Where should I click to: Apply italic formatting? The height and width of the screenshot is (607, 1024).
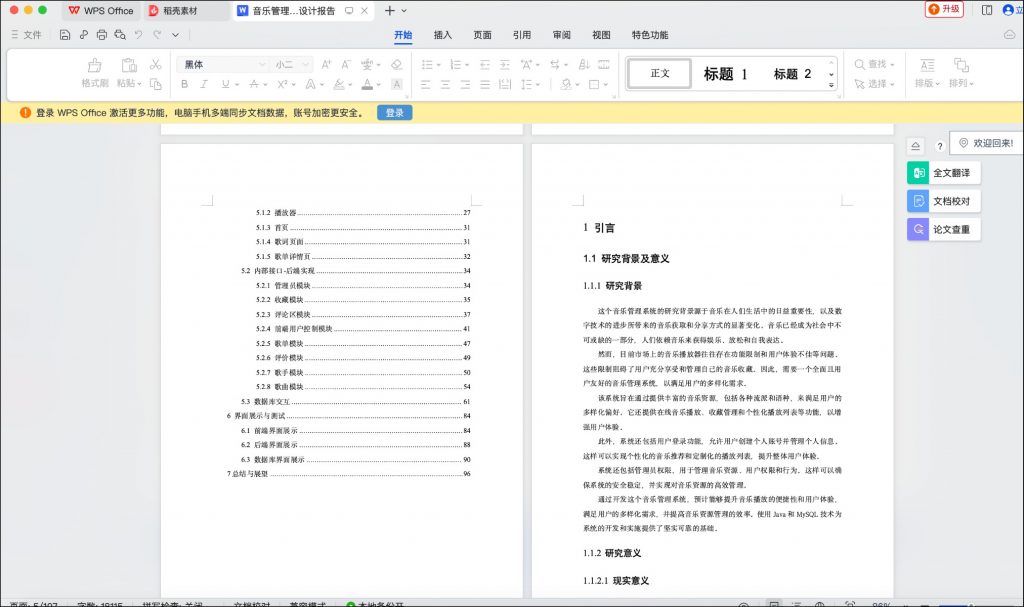tap(203, 83)
